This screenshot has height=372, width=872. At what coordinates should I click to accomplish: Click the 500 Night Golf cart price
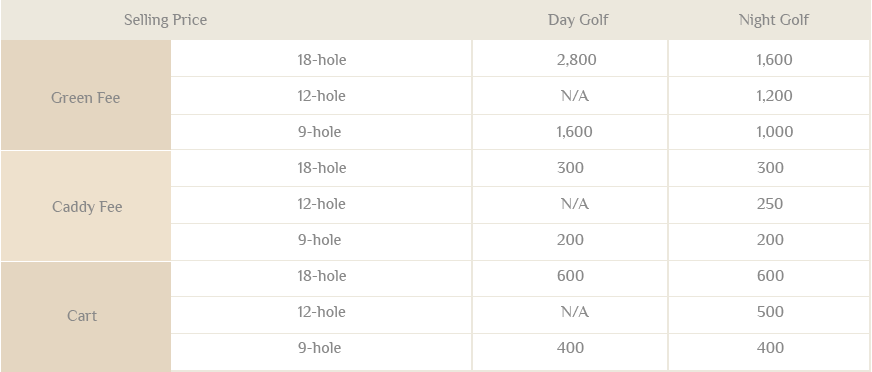(x=770, y=312)
